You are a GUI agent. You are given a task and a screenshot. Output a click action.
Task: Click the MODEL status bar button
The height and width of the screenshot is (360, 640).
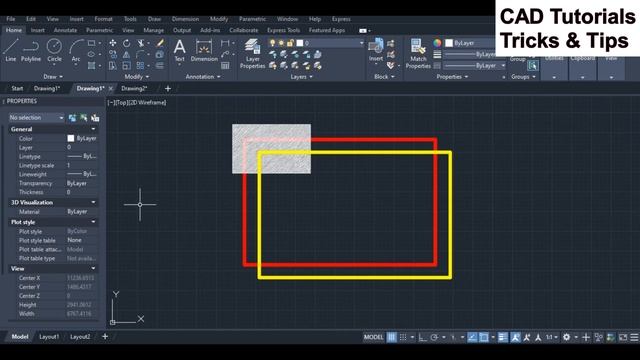tap(373, 337)
